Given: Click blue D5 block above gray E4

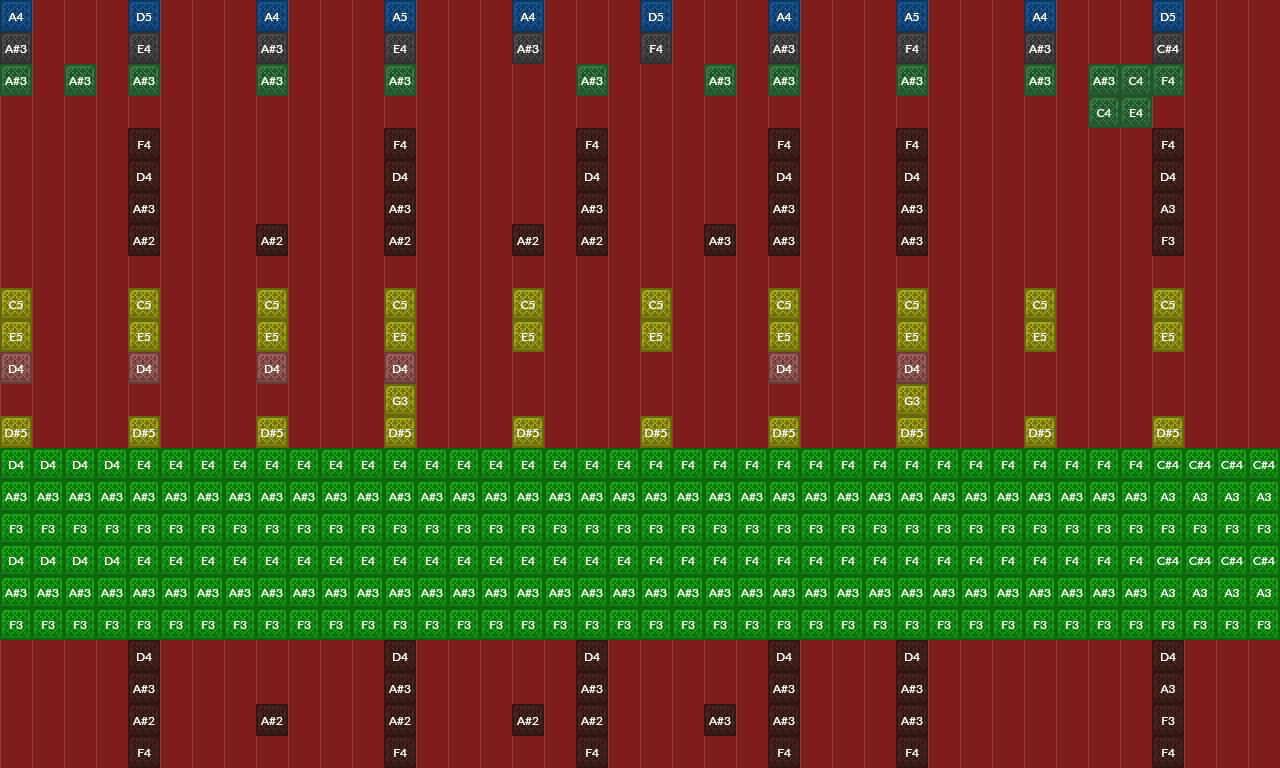Looking at the screenshot, I should tap(144, 17).
